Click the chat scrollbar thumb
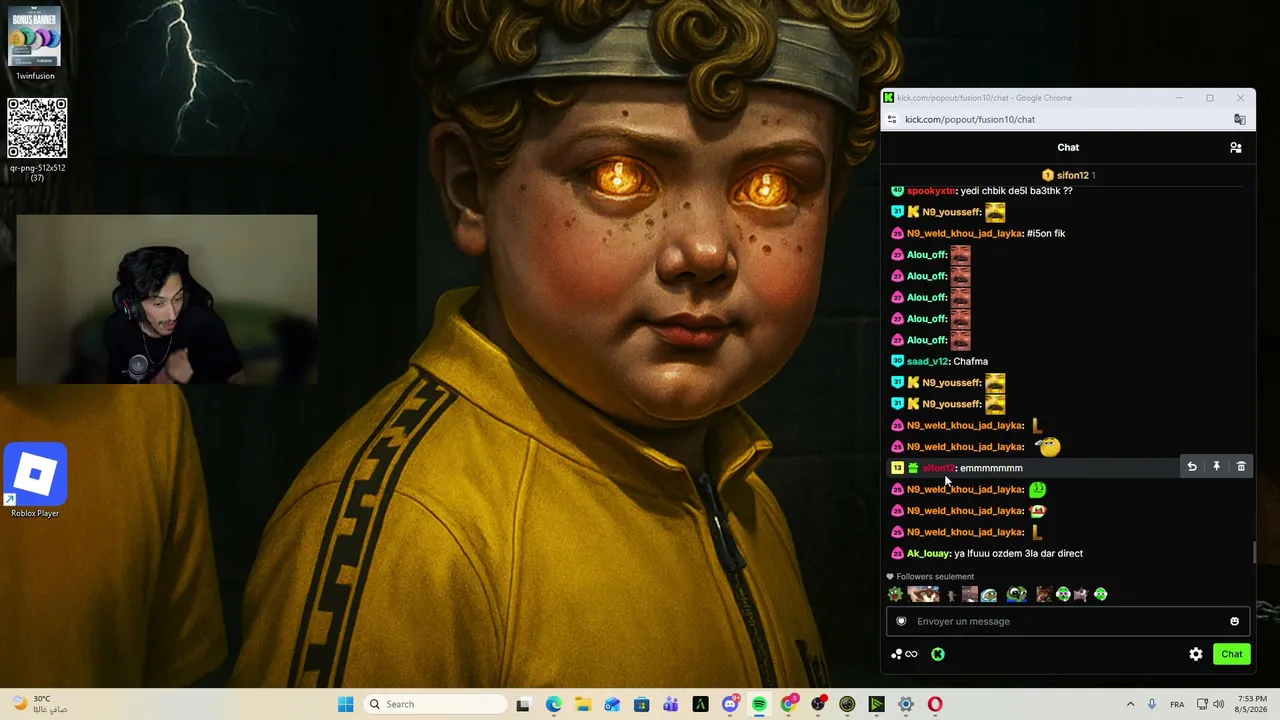Image resolution: width=1280 pixels, height=720 pixels. click(x=1254, y=552)
